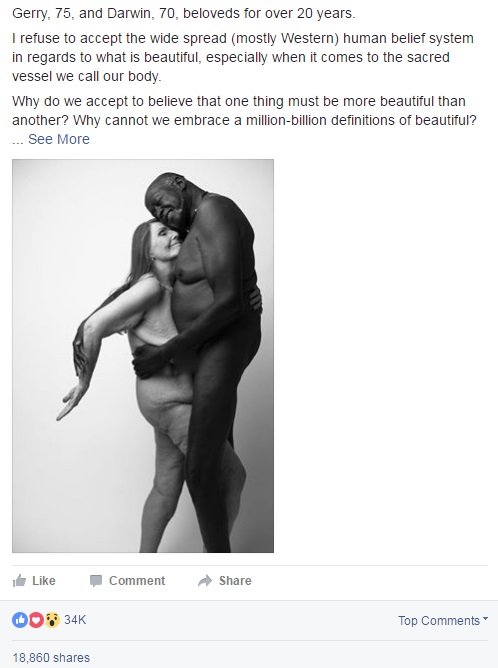This screenshot has height=668, width=498.
Task: Expand the Top Comments sorting dropdown
Action: (x=443, y=620)
